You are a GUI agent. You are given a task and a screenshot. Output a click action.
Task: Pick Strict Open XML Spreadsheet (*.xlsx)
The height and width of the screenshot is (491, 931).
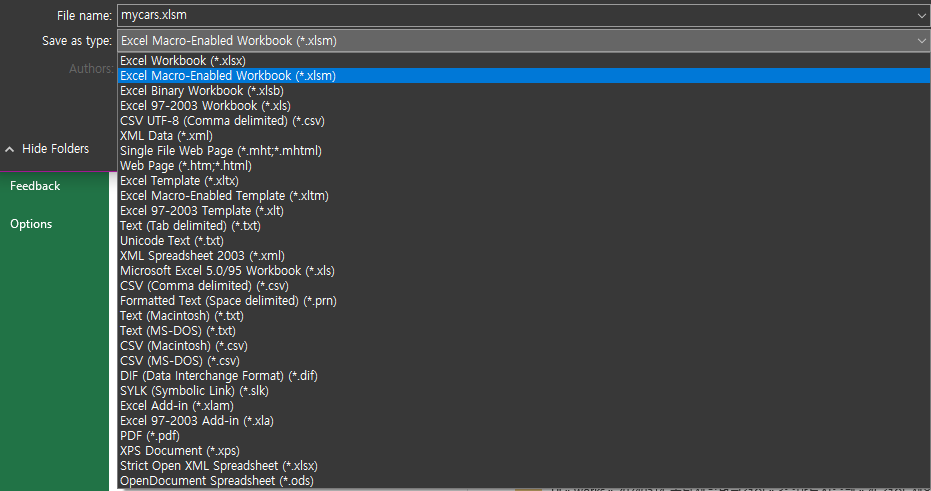click(524, 465)
